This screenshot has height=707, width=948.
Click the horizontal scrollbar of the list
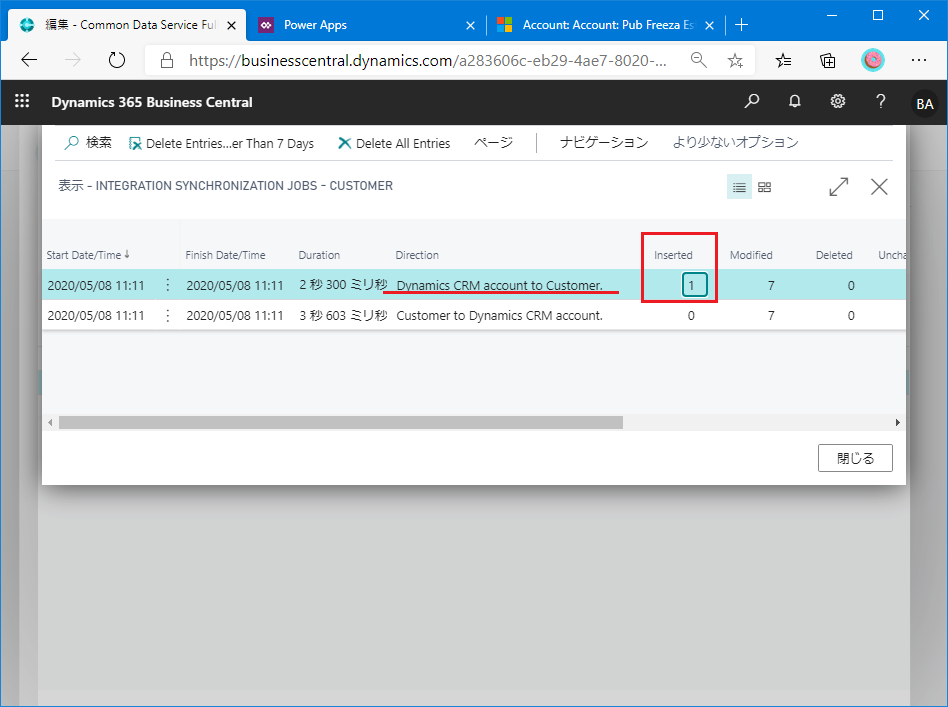click(340, 423)
